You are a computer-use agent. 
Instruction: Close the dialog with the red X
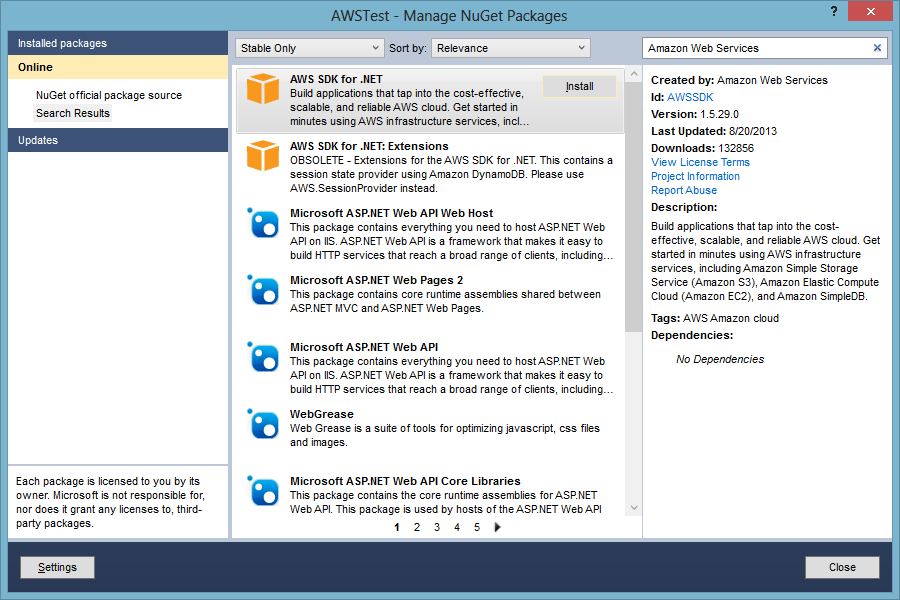(870, 11)
